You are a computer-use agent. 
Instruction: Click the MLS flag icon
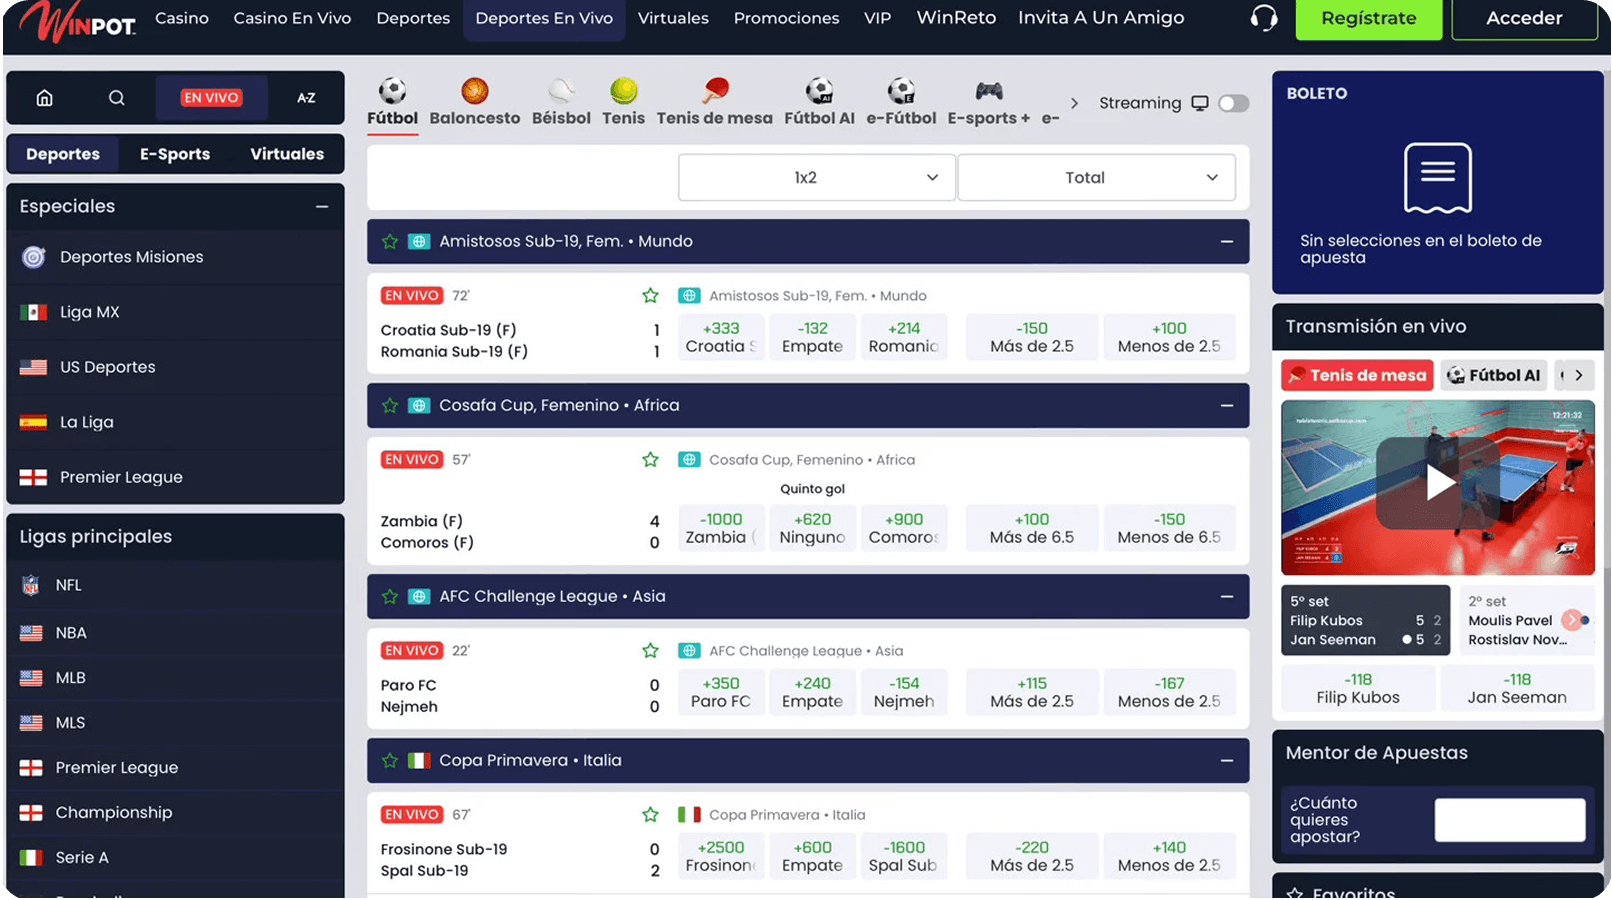point(31,723)
